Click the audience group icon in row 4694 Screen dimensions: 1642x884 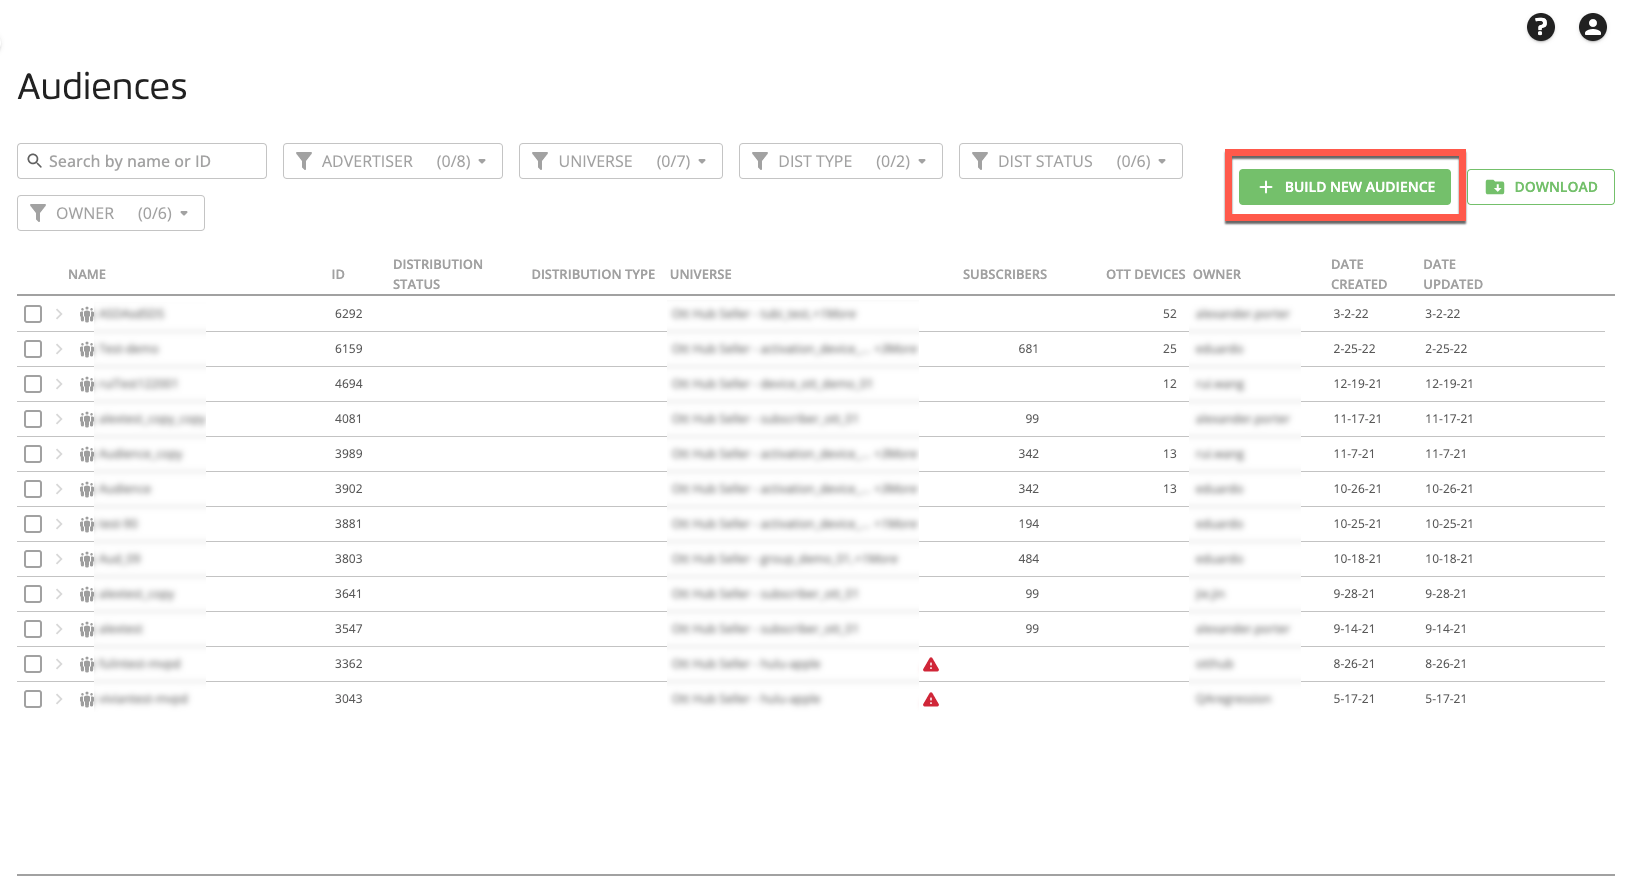pos(87,384)
